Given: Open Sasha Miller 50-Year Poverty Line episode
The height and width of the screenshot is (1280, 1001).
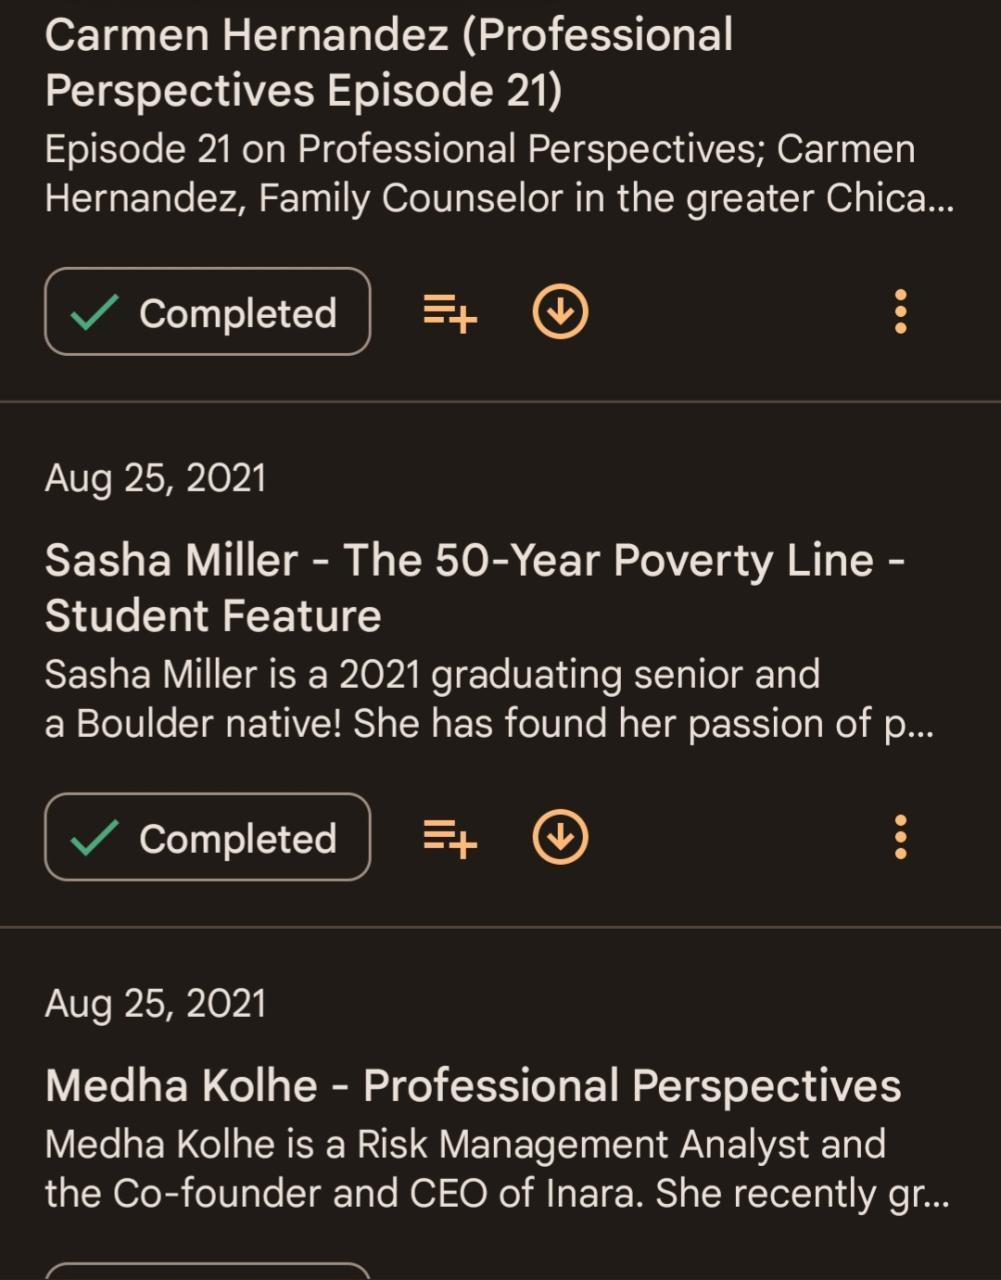Looking at the screenshot, I should click(x=475, y=587).
